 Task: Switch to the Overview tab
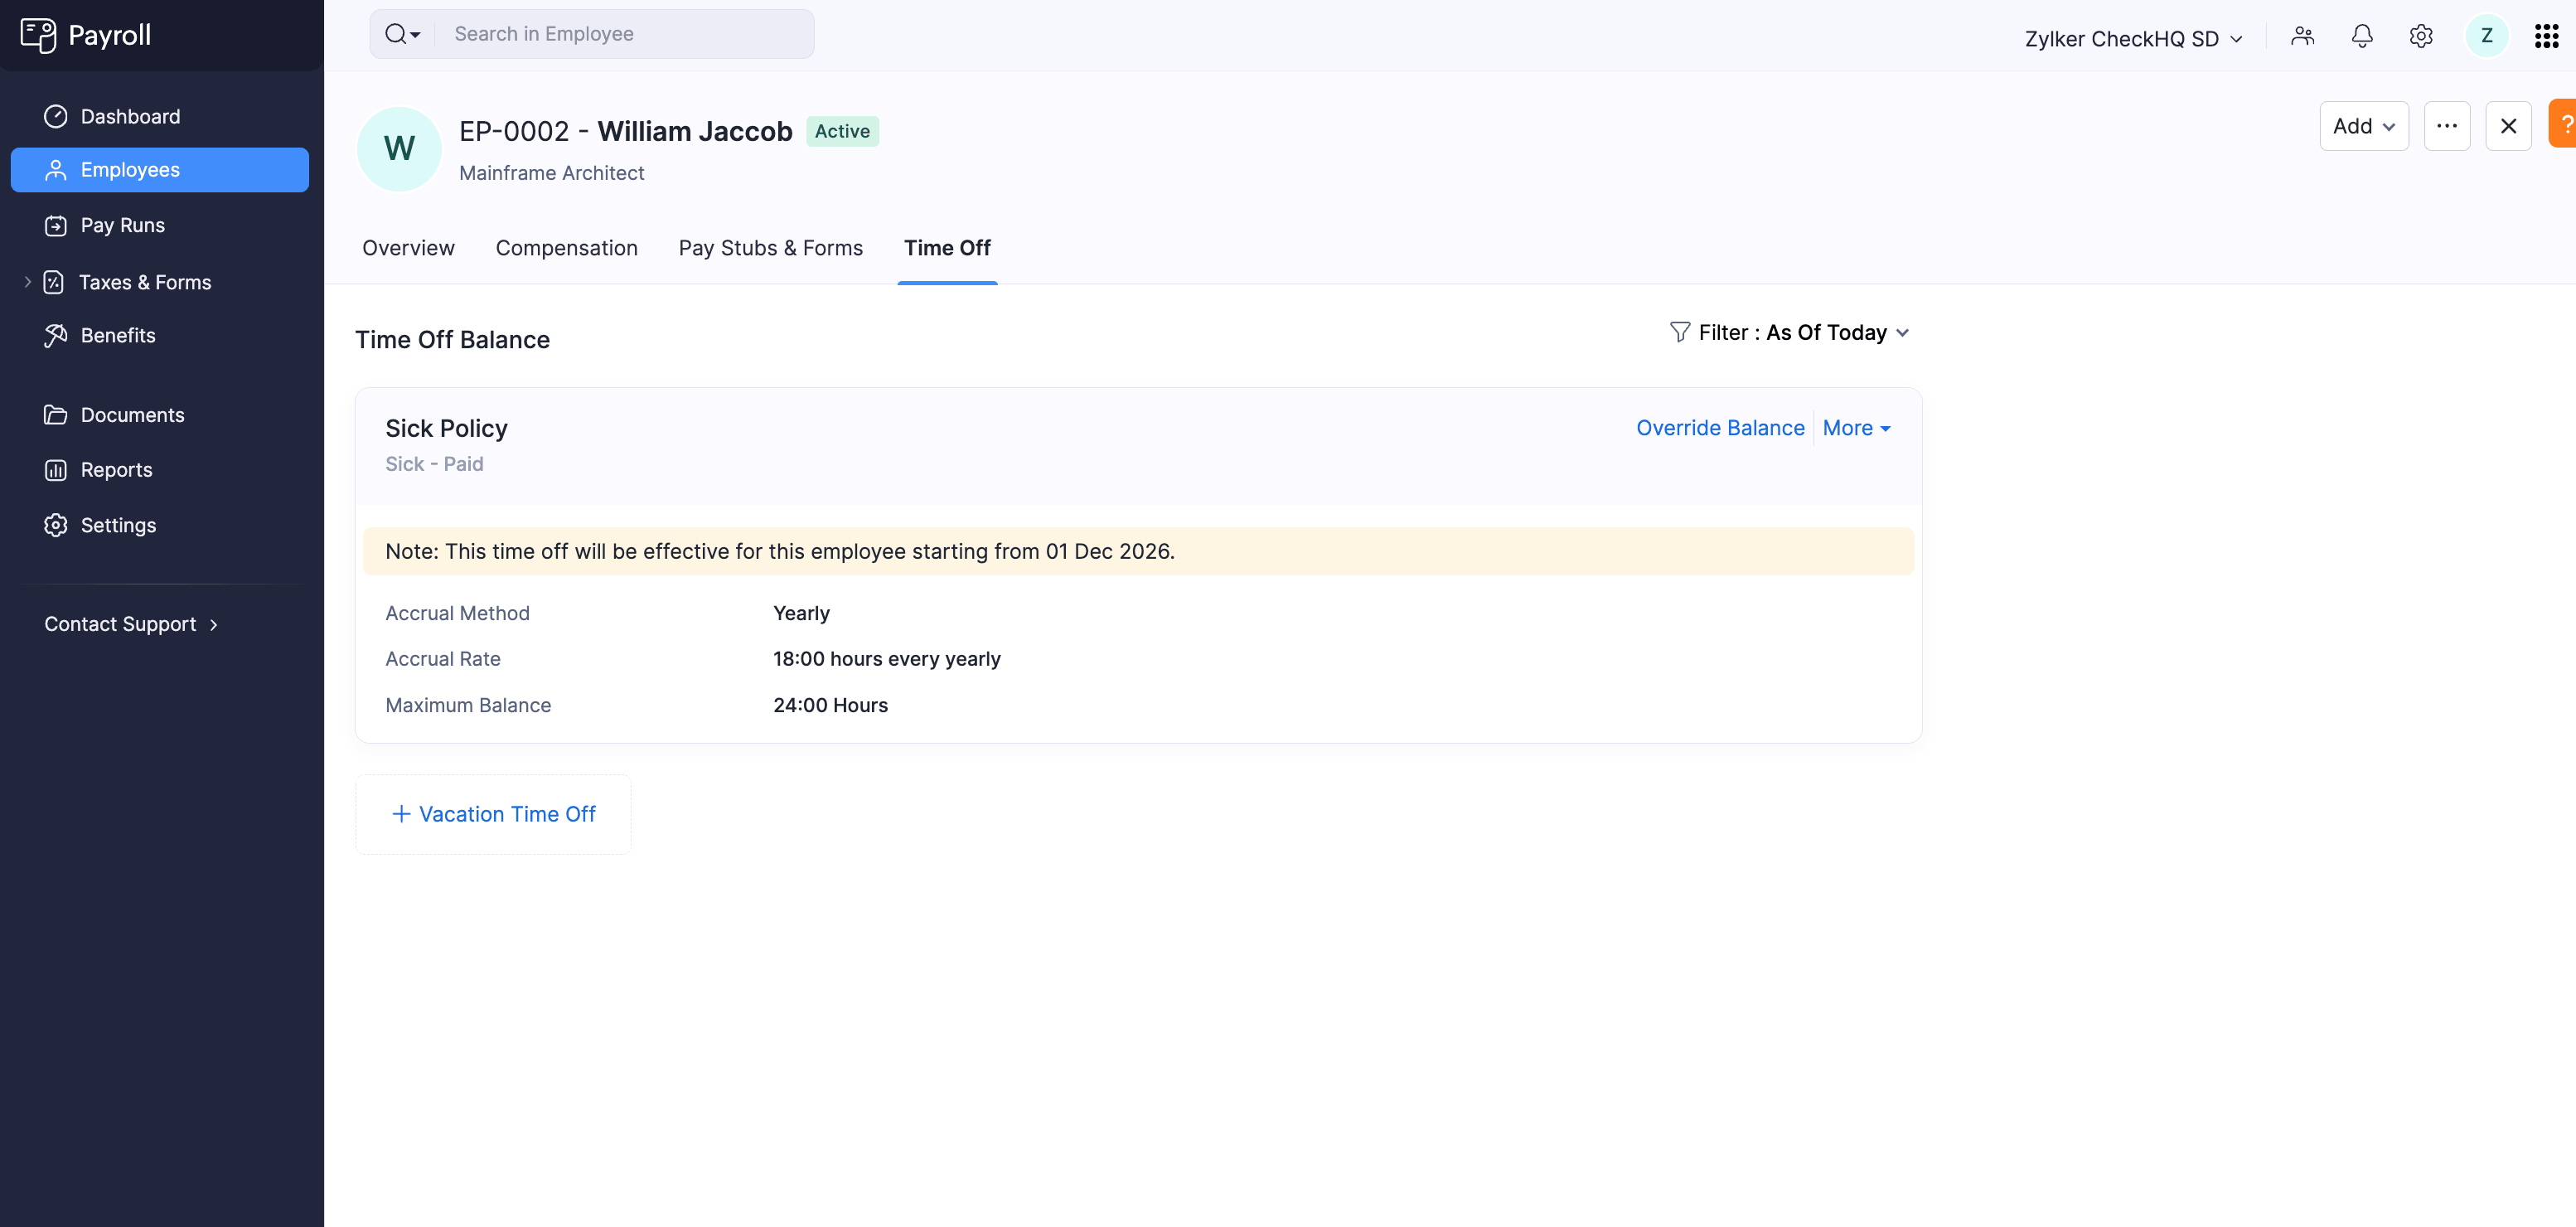pyautogui.click(x=408, y=248)
